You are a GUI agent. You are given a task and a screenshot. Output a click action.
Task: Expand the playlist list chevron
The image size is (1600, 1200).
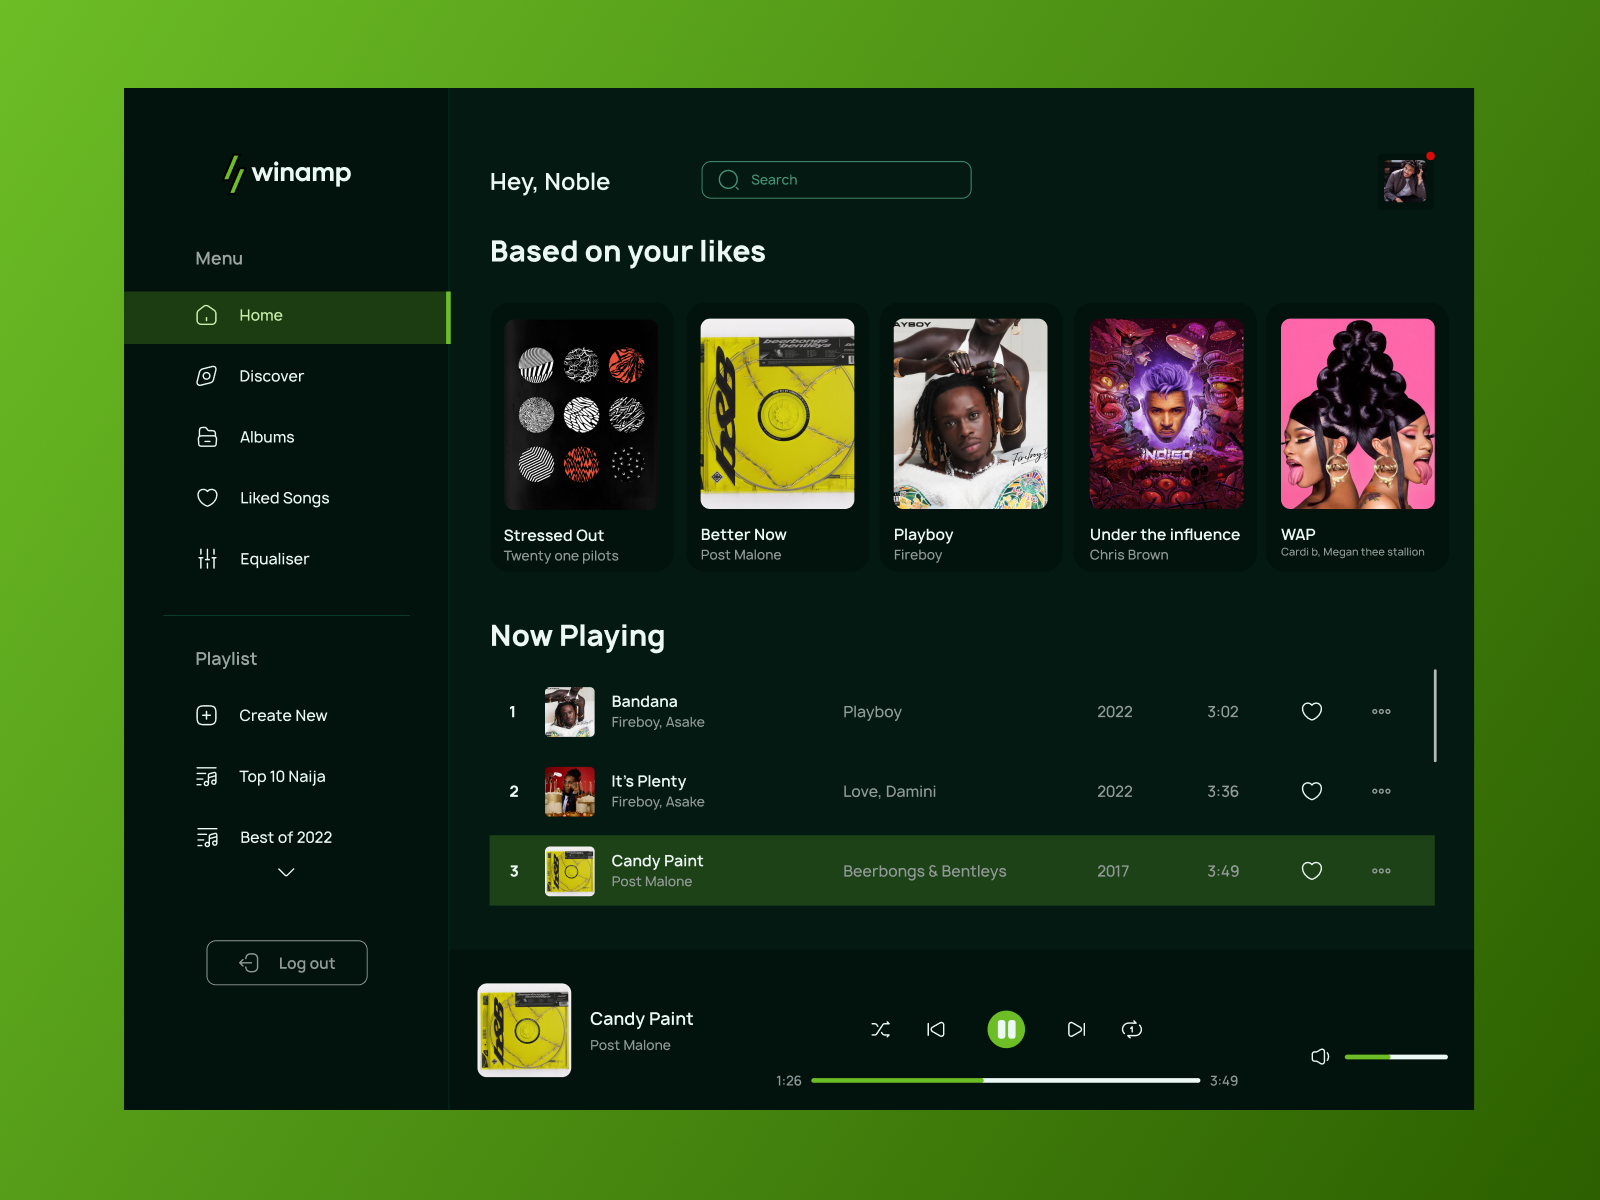point(286,872)
